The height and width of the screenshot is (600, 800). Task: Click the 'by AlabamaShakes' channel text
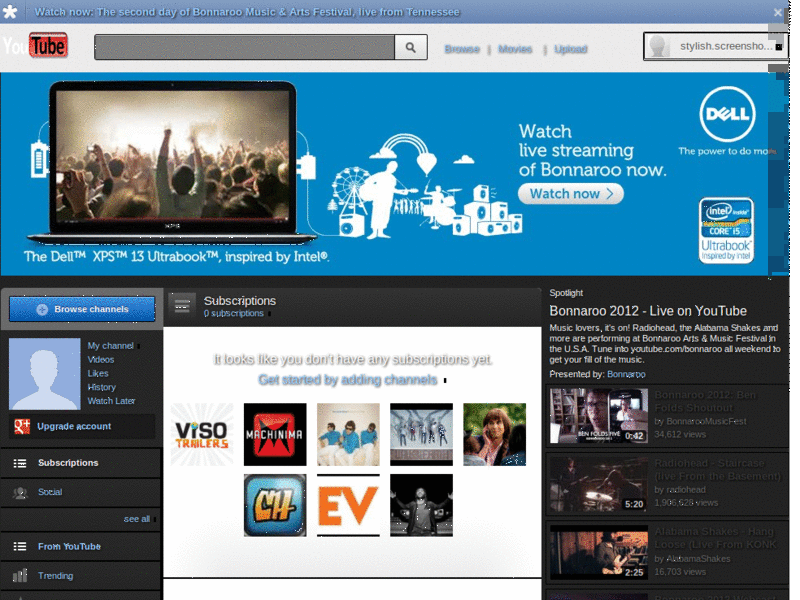692,559
